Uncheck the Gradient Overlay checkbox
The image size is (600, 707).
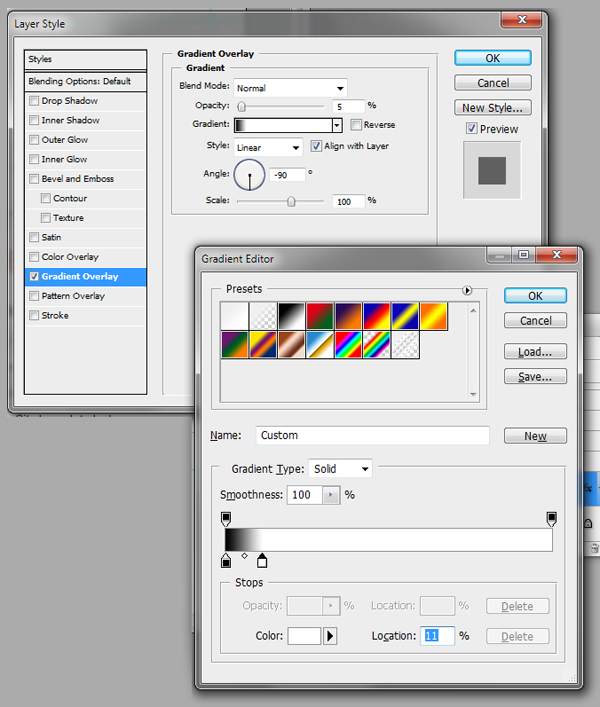click(34, 276)
